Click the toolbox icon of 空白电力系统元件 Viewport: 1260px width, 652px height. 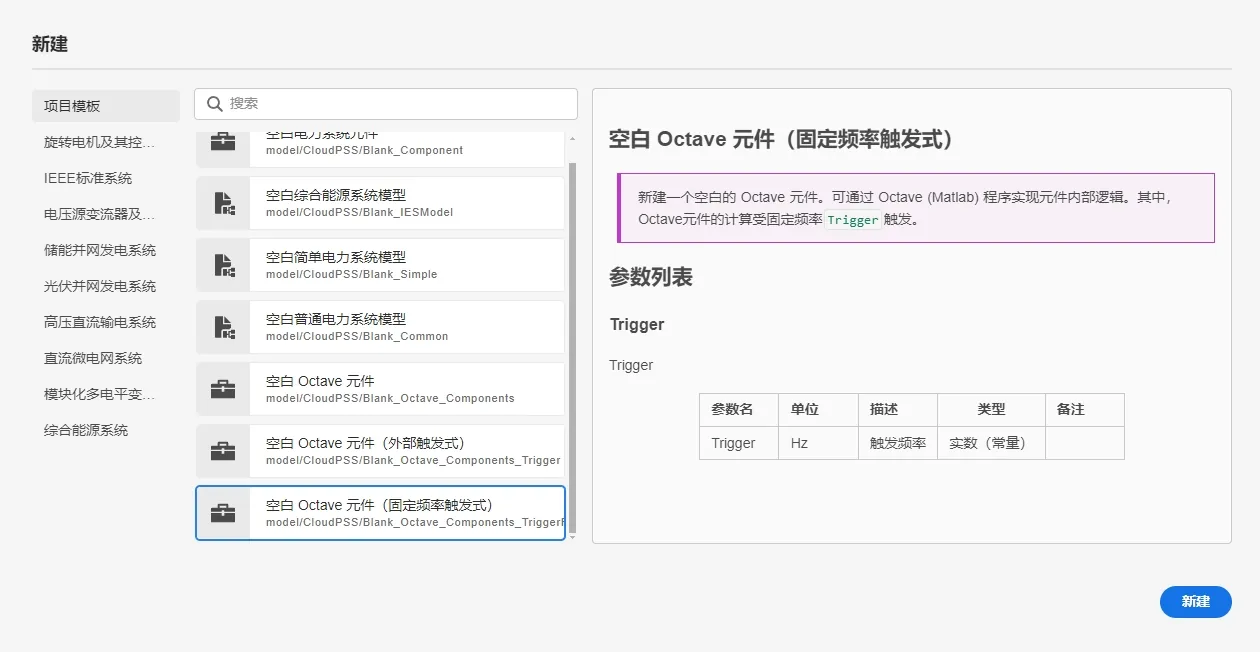tap(221, 140)
